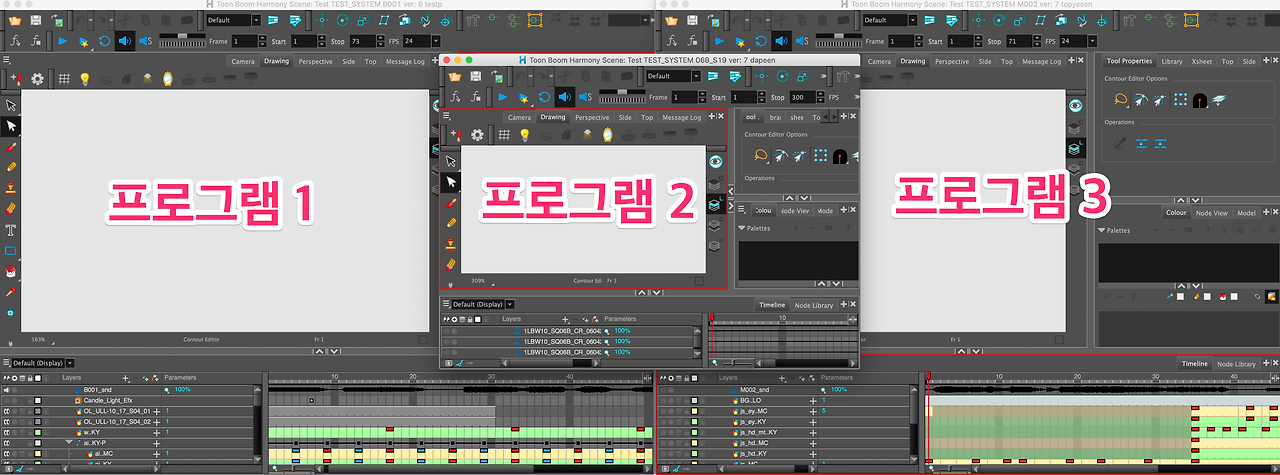This screenshot has width=1280, height=475.
Task: Toggle Sound button in middle window
Action: [x=565, y=97]
